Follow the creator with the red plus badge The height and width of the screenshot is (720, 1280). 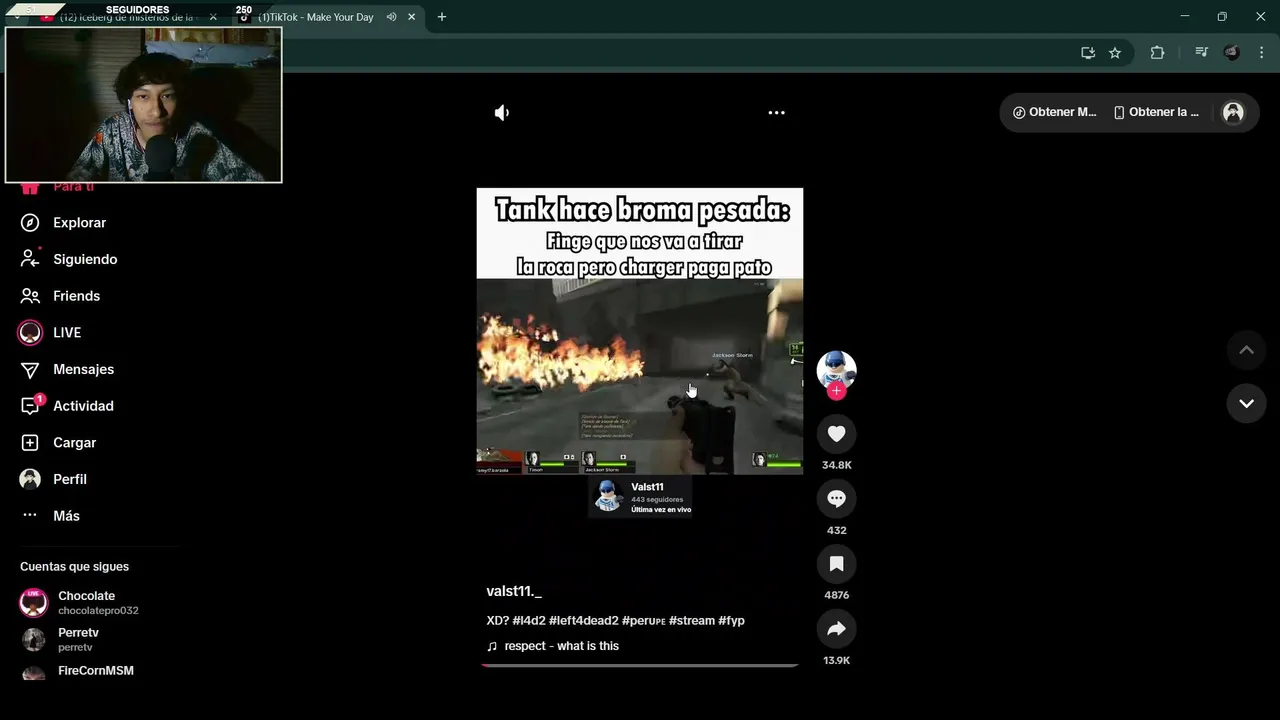[836, 391]
